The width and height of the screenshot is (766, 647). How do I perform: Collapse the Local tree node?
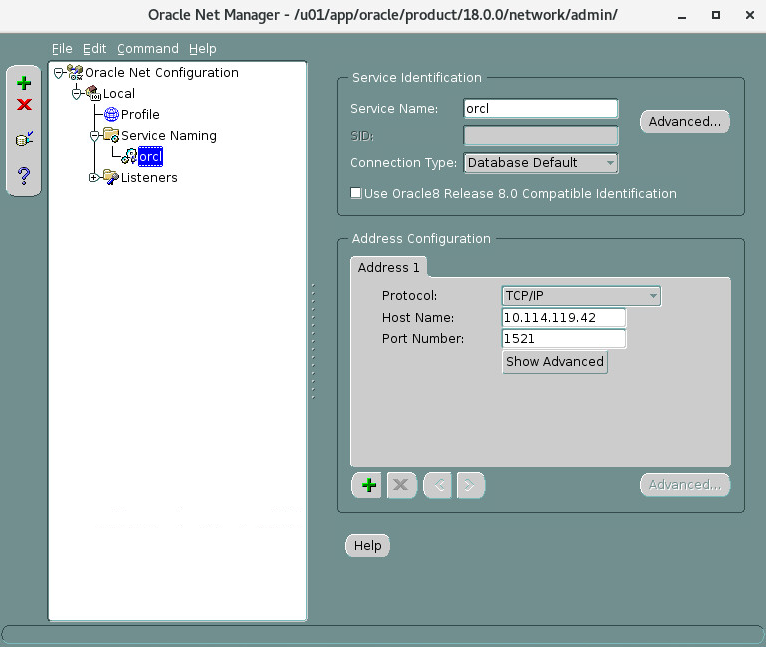(77, 93)
